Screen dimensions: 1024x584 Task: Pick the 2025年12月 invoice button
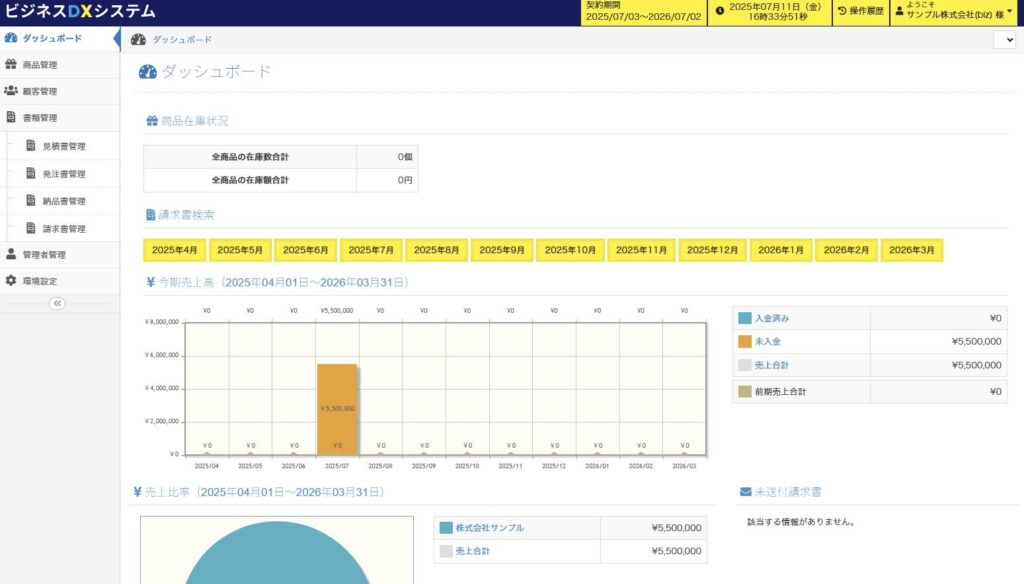(x=712, y=250)
